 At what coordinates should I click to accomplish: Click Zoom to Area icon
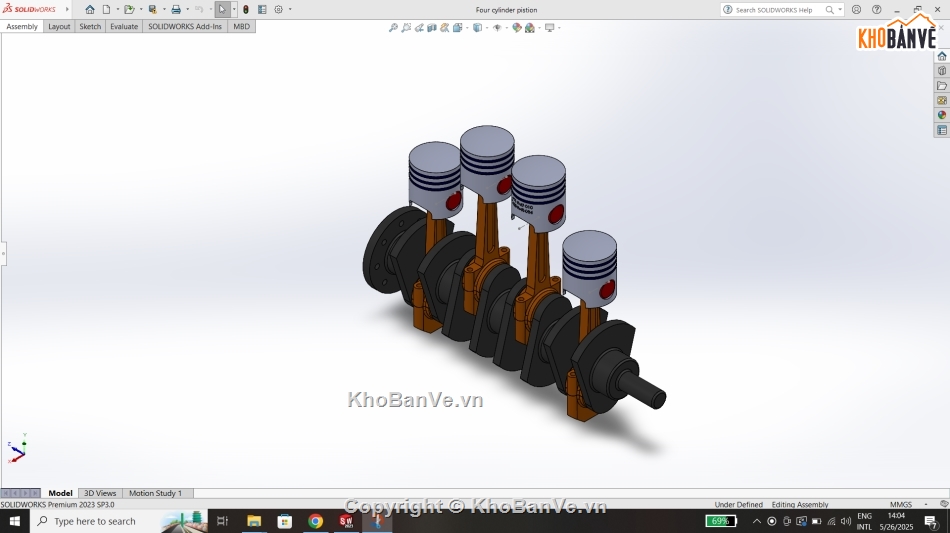406,27
